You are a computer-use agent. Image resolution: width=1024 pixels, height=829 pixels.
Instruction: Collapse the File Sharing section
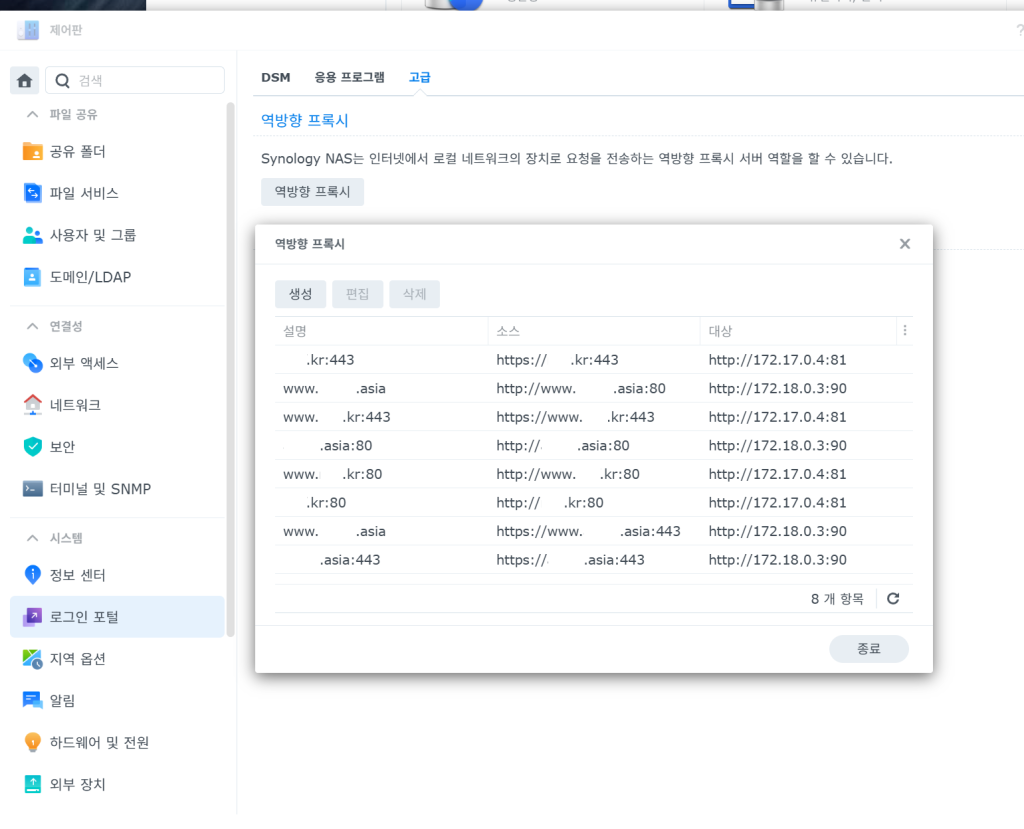[33, 115]
